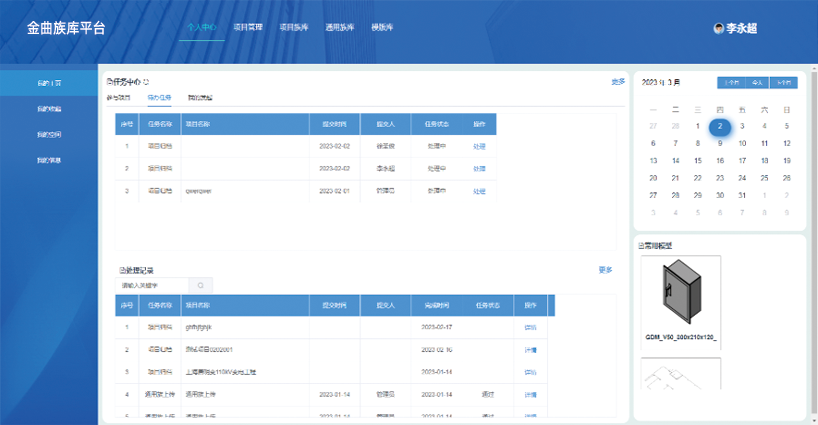Click the search magnifier icon in processed records

tap(201, 285)
